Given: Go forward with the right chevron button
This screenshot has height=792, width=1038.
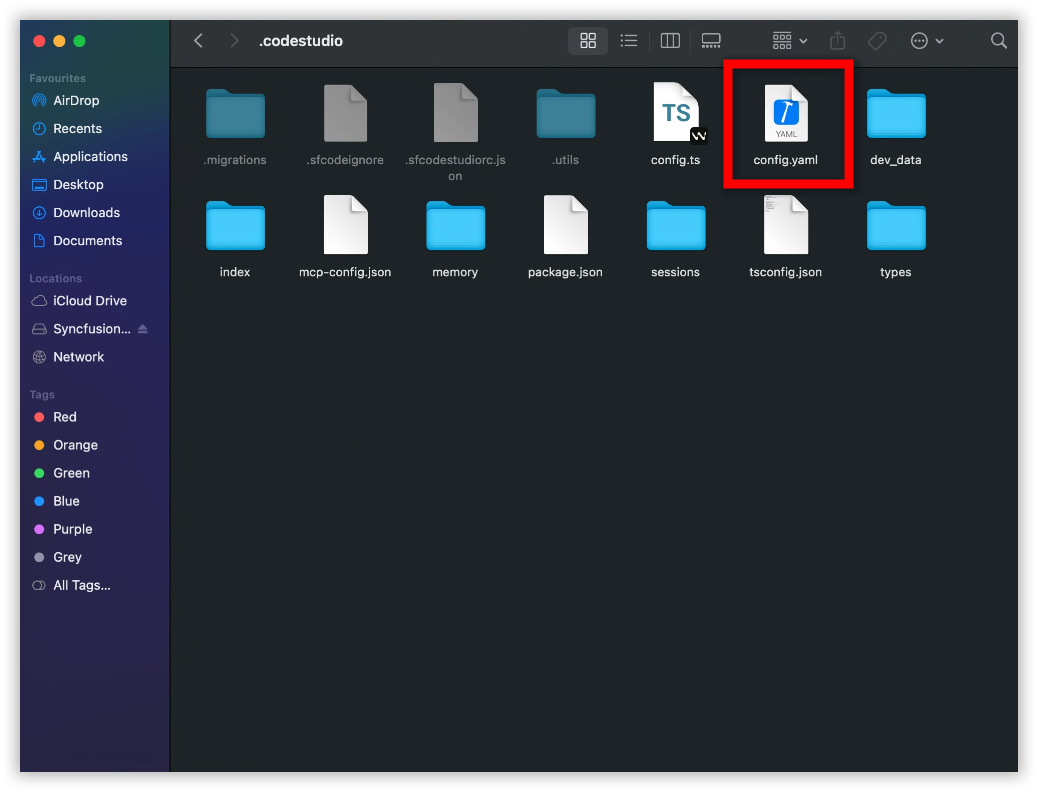Looking at the screenshot, I should tap(234, 41).
